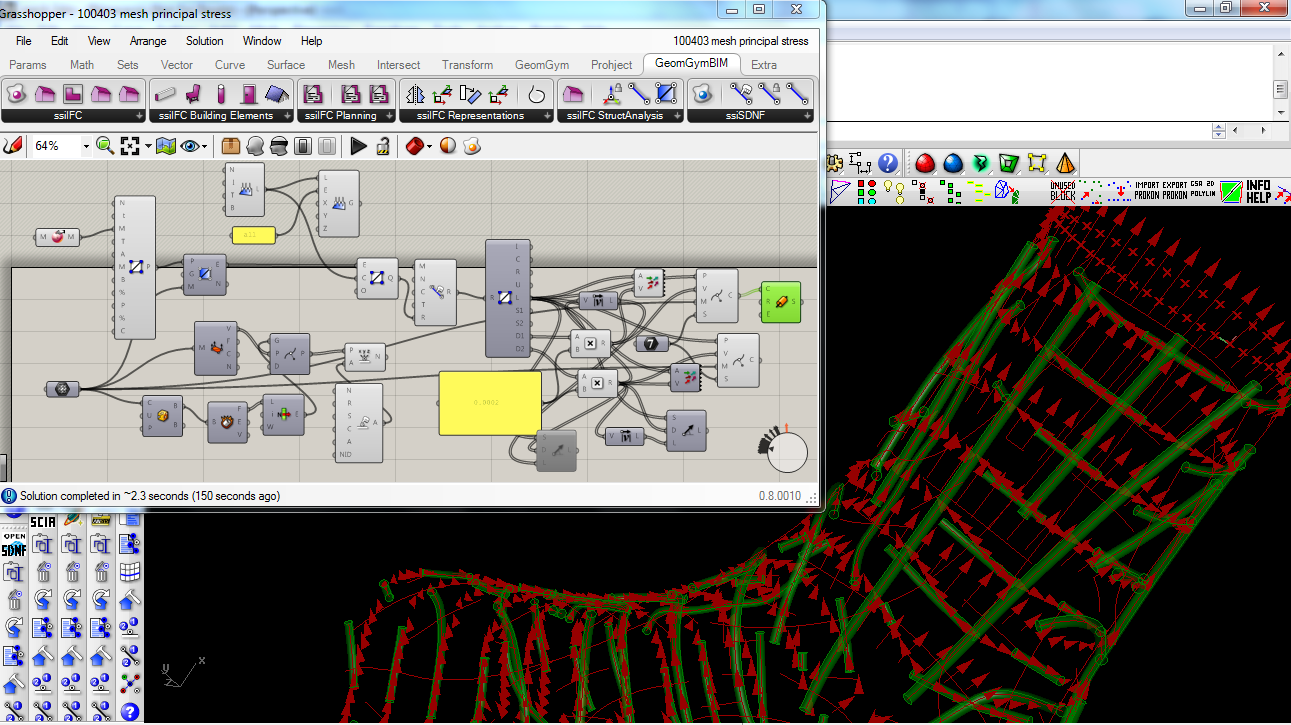Open the Arrange menu
Screen dimensions: 1291x725
(x=148, y=41)
